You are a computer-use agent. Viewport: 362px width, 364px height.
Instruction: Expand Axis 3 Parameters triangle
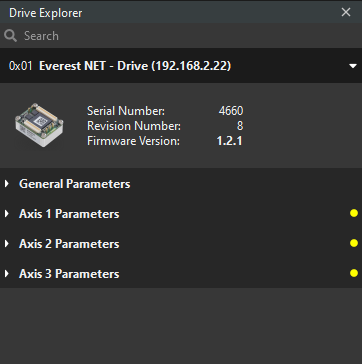tap(7, 274)
